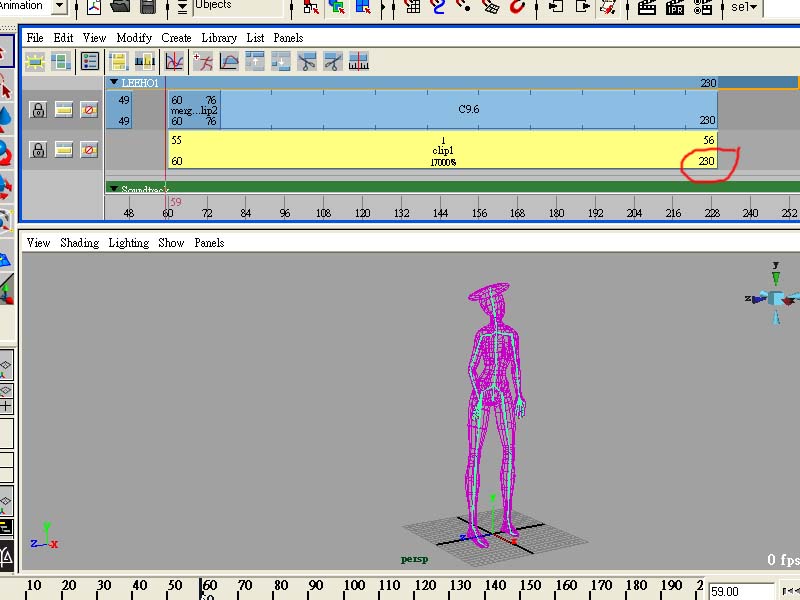
Task: Click frame 120 on the Trax time ruler
Action: coord(362,213)
